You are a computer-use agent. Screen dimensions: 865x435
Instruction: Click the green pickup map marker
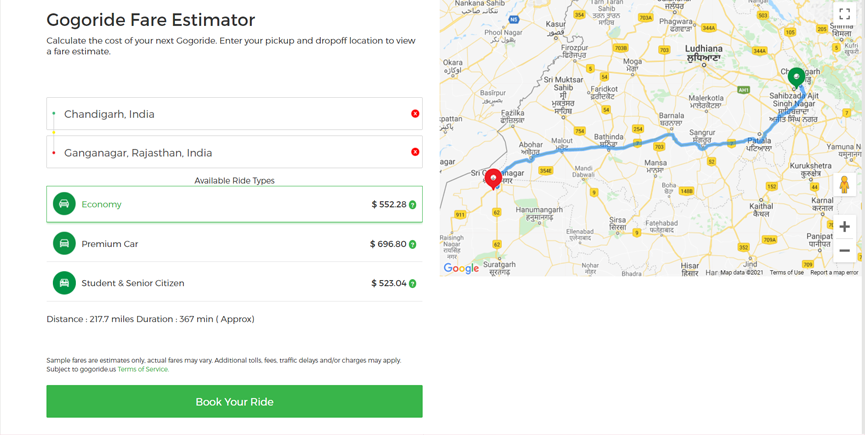coord(796,76)
